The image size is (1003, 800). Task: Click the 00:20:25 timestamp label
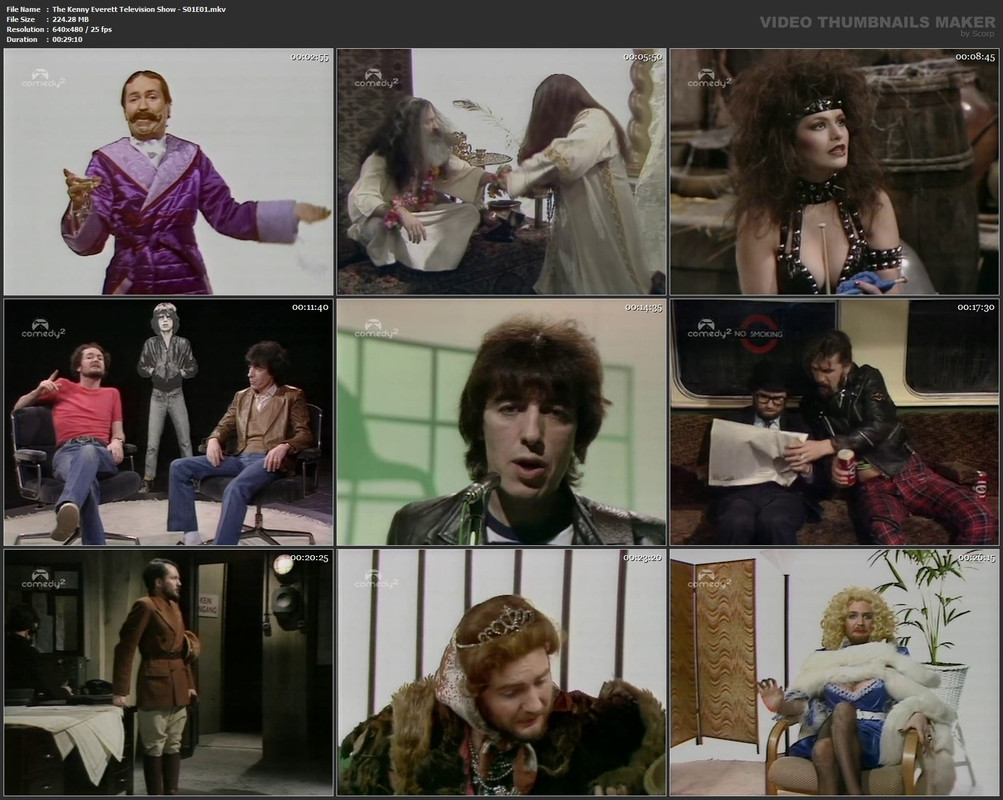[x=310, y=558]
